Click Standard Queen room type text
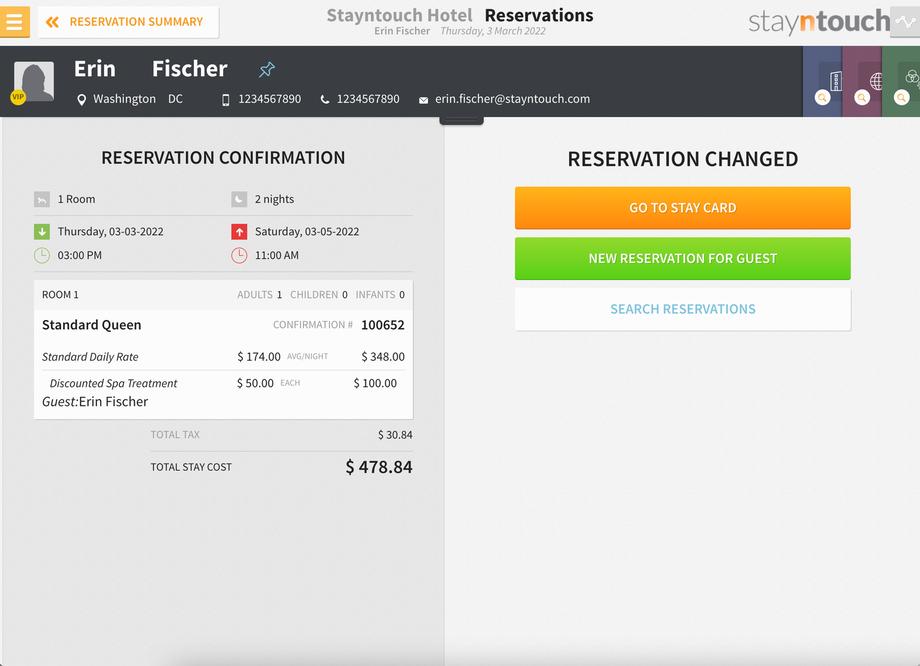Viewport: 920px width, 666px height. point(92,325)
